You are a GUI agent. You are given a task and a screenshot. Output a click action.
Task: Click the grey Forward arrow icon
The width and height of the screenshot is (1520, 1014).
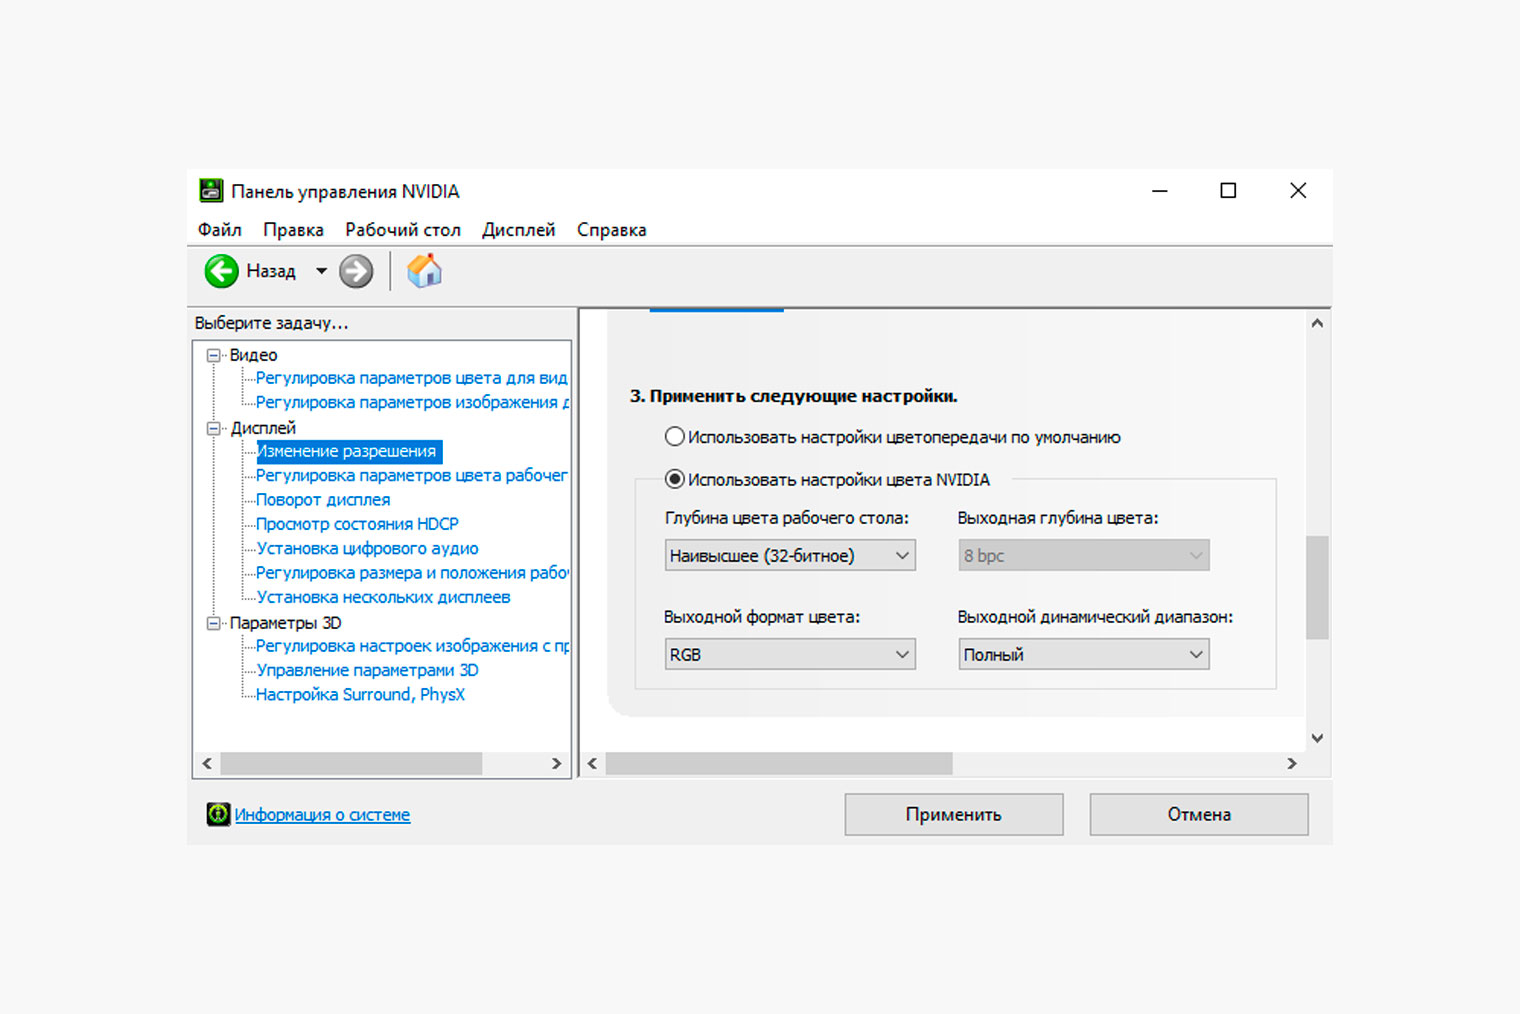(x=356, y=271)
